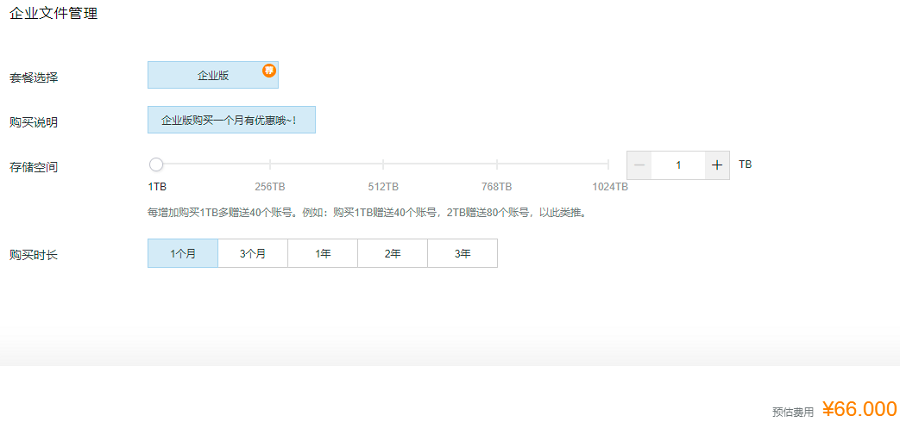Click the 企业文件管理 page title
The image size is (900, 422).
coord(54,14)
